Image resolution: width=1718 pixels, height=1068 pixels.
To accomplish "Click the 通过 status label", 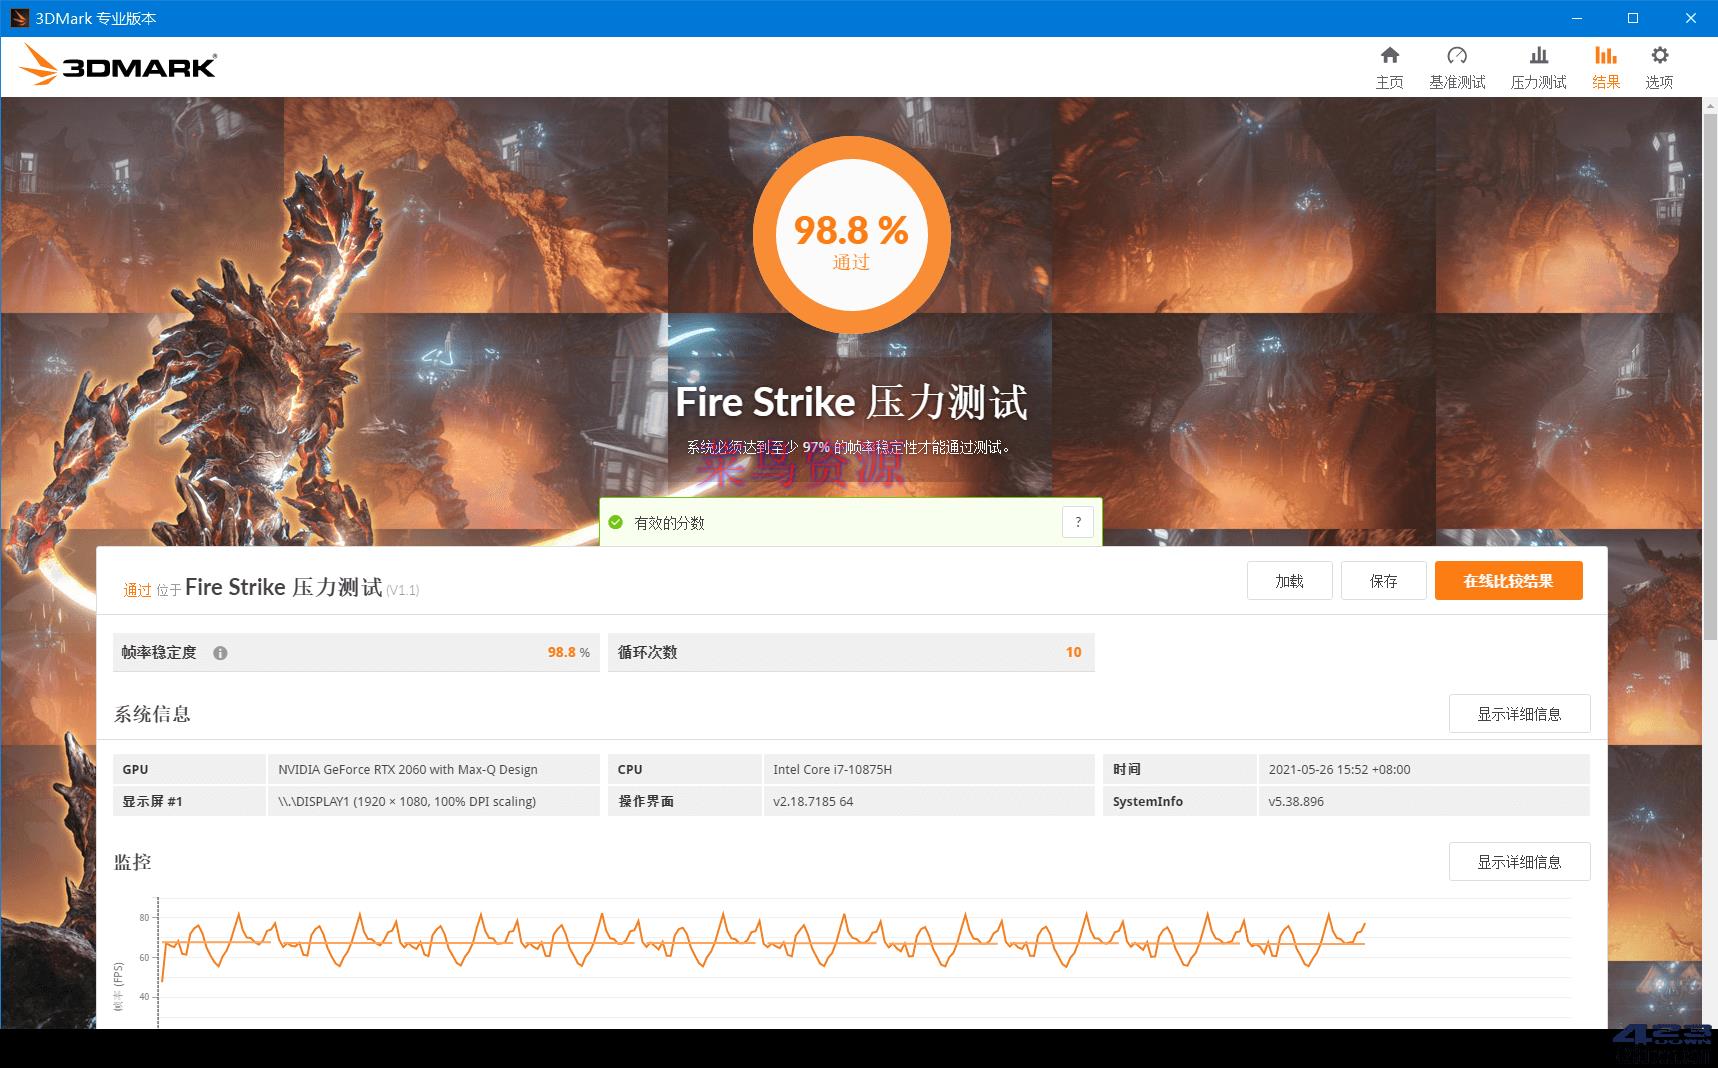I will coord(137,590).
